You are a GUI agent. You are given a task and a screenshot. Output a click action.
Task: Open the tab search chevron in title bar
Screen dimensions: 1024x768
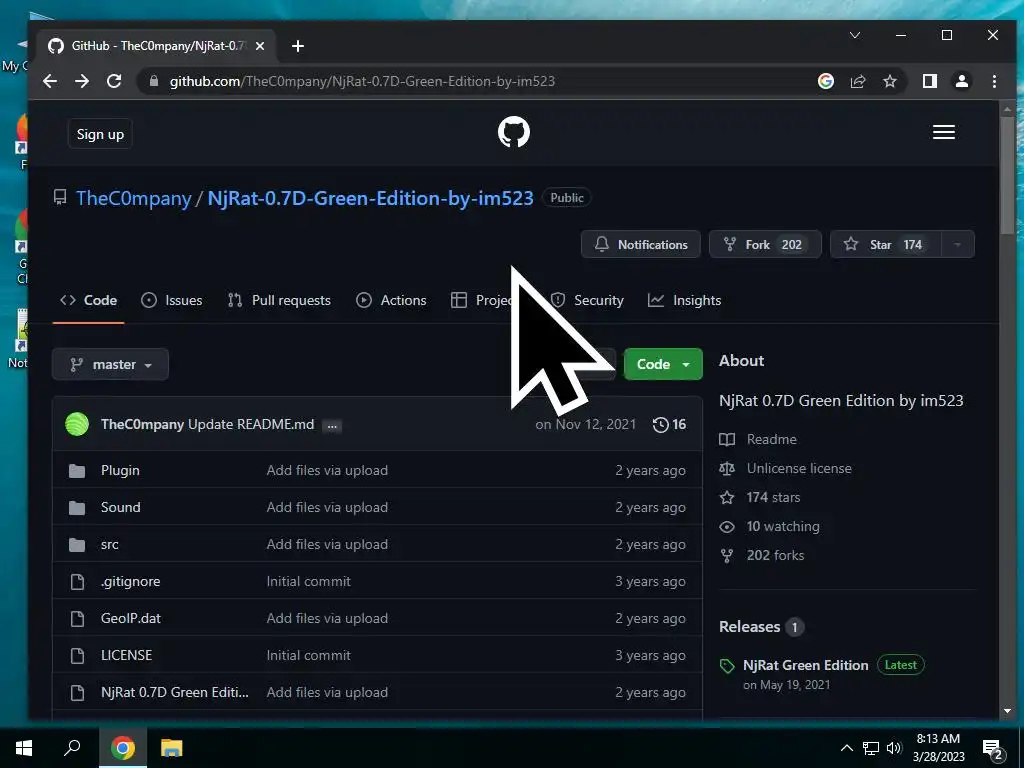coord(855,35)
